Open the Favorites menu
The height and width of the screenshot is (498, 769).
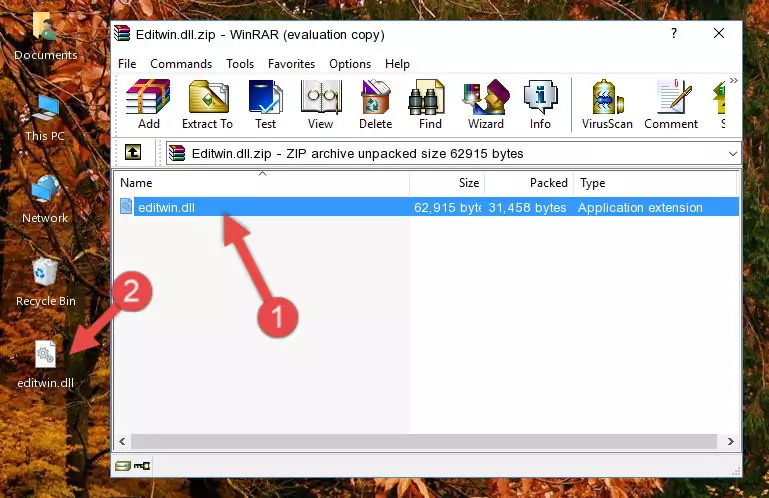click(291, 64)
